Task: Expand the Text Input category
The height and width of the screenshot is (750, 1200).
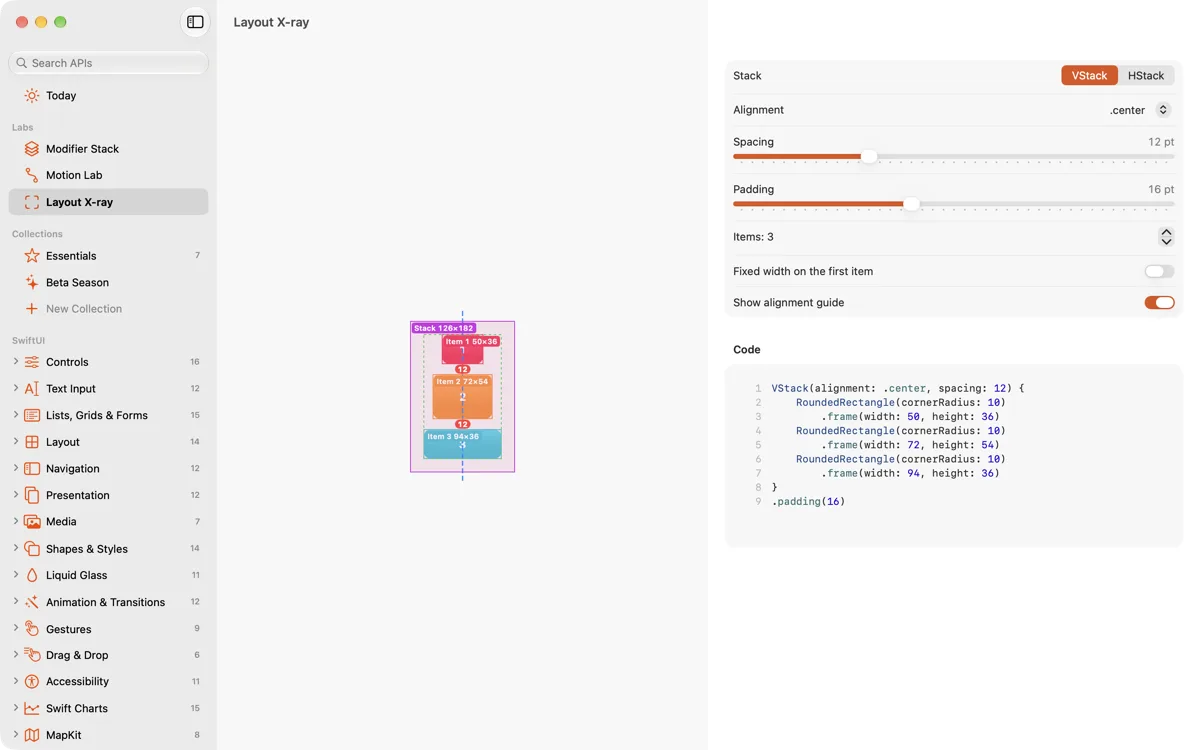Action: [x=16, y=389]
